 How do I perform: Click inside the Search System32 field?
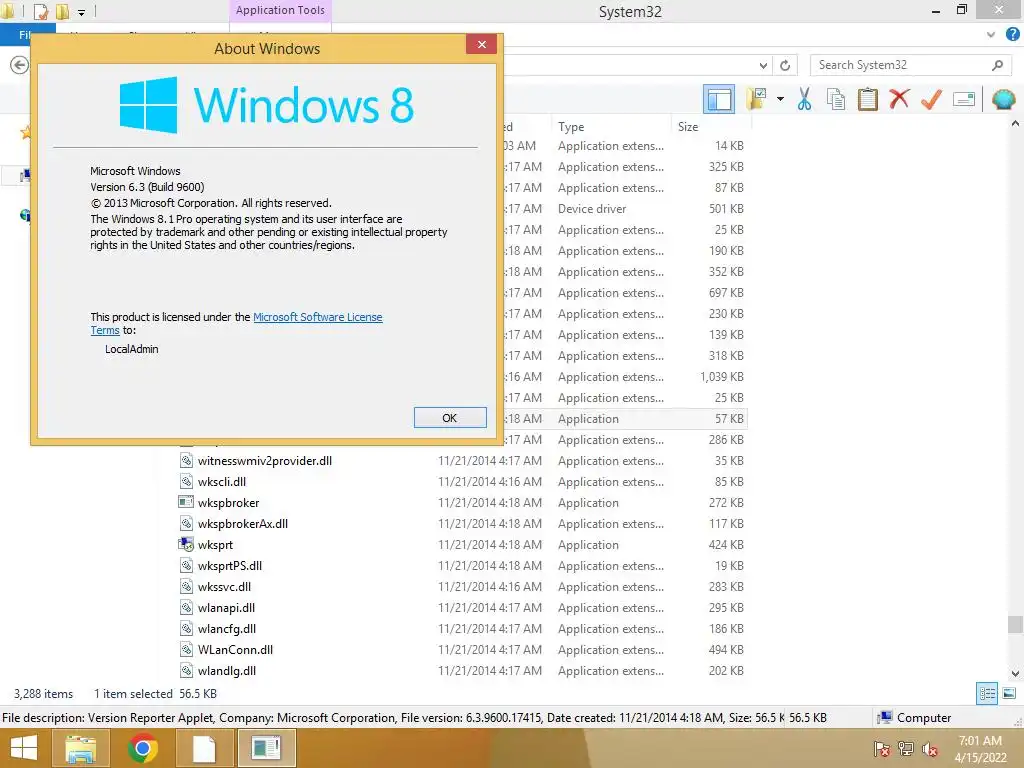click(x=901, y=65)
